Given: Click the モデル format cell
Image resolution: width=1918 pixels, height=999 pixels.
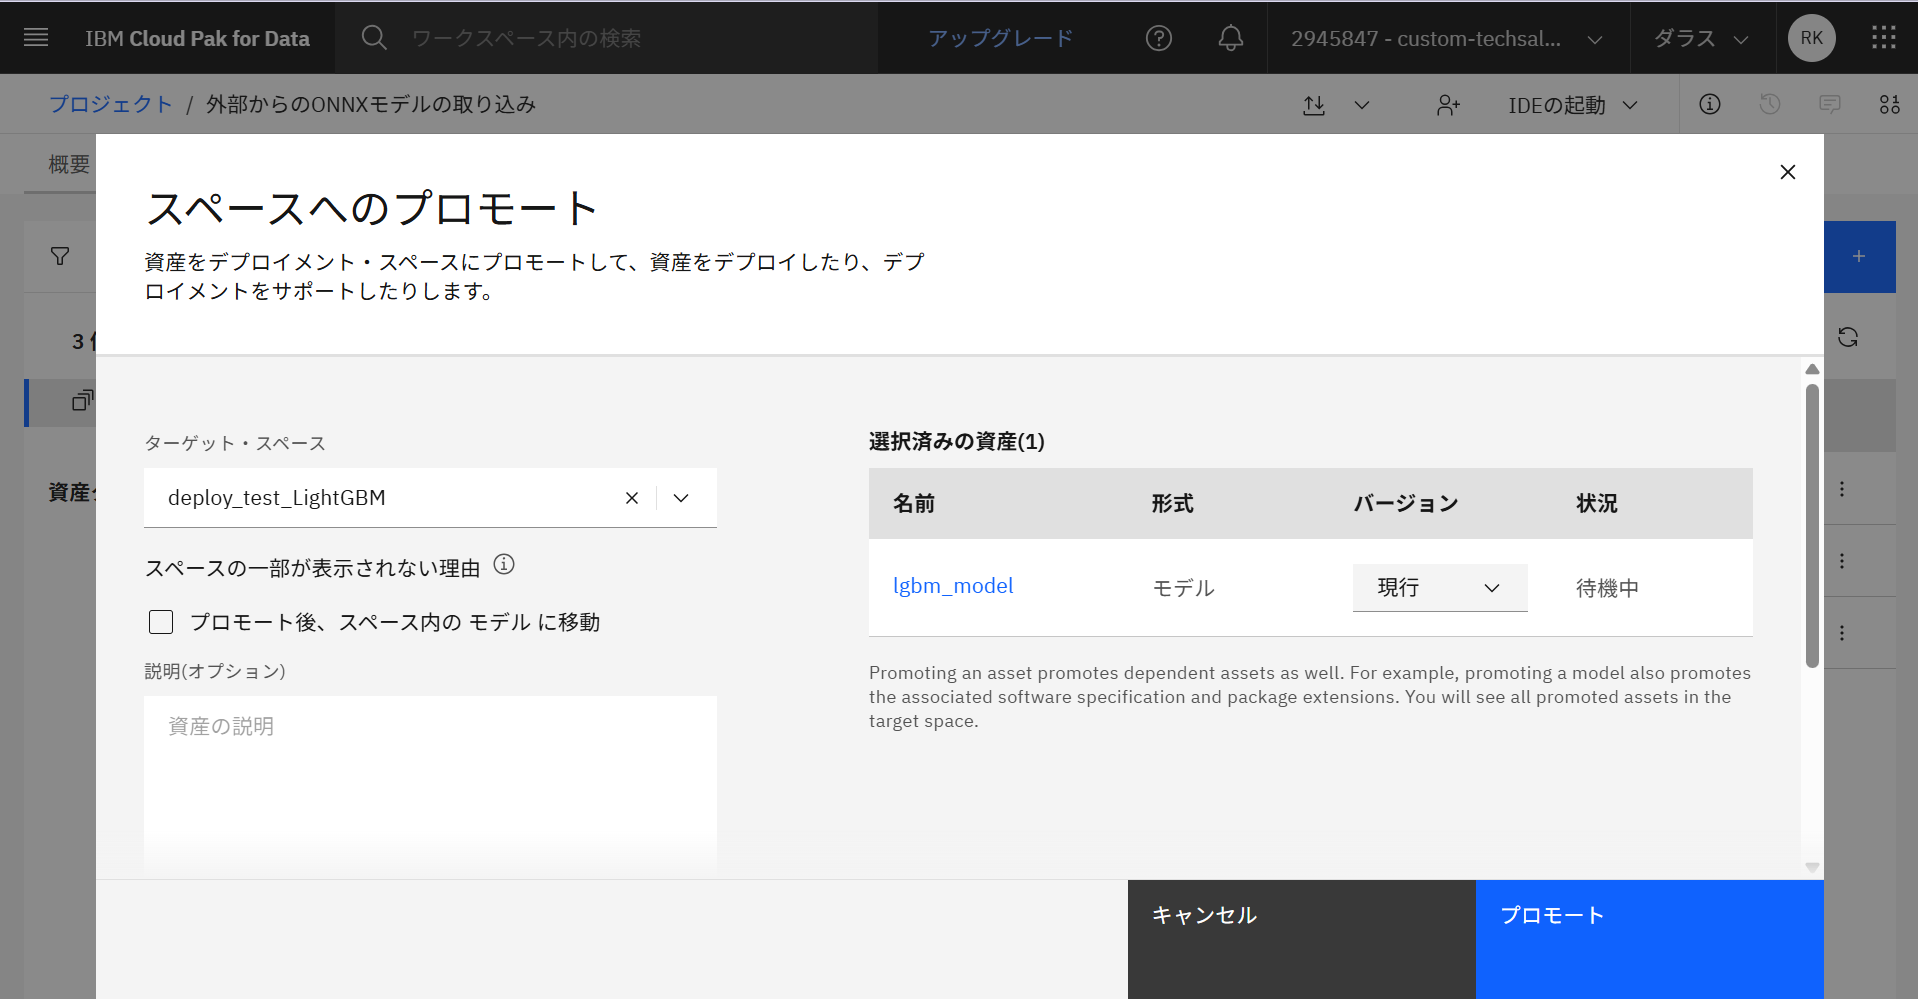Looking at the screenshot, I should [1184, 588].
